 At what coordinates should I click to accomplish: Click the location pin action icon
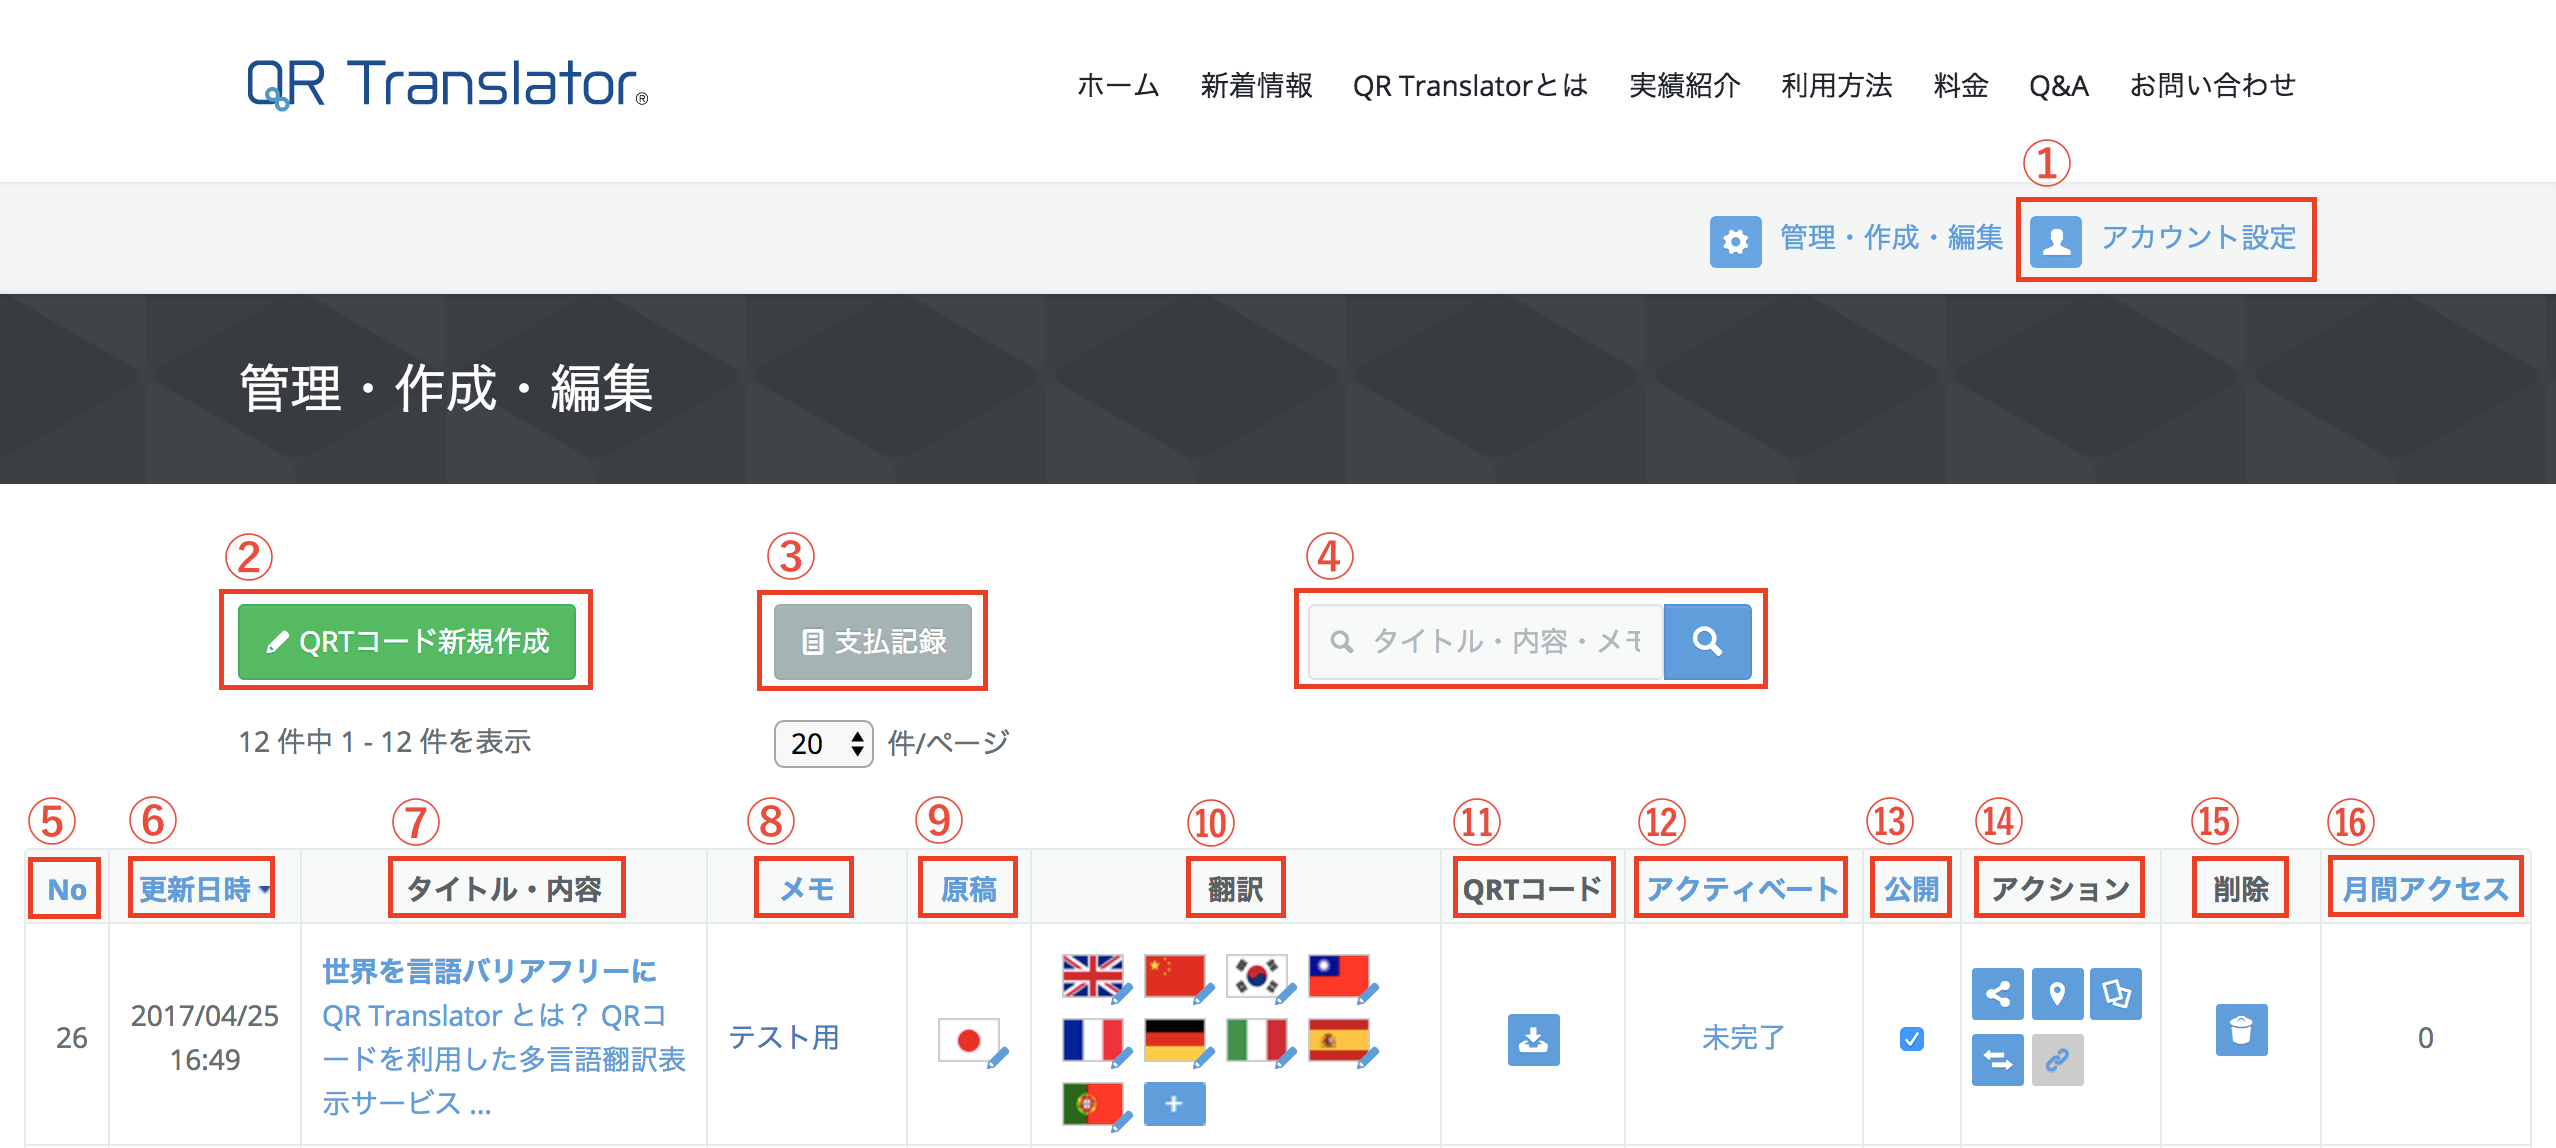2057,994
